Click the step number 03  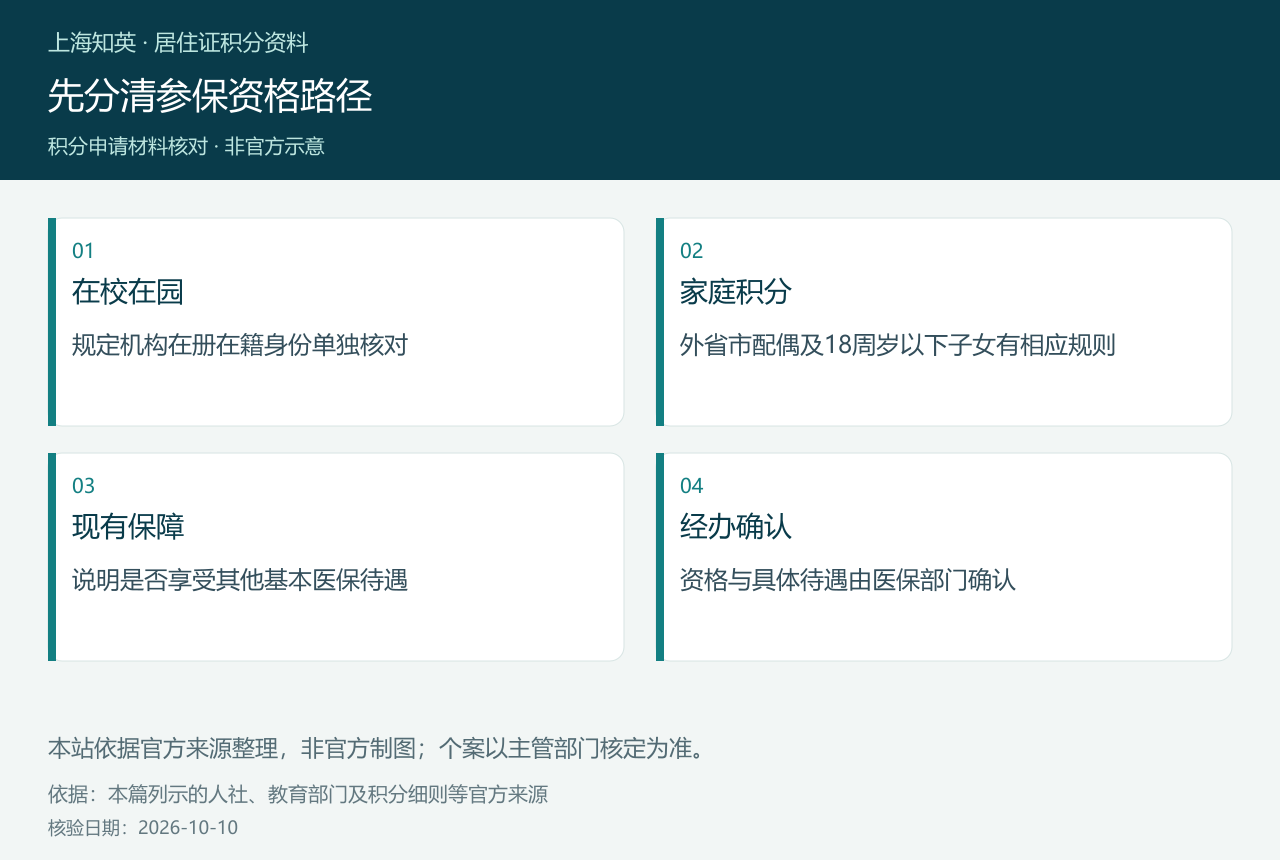84,486
